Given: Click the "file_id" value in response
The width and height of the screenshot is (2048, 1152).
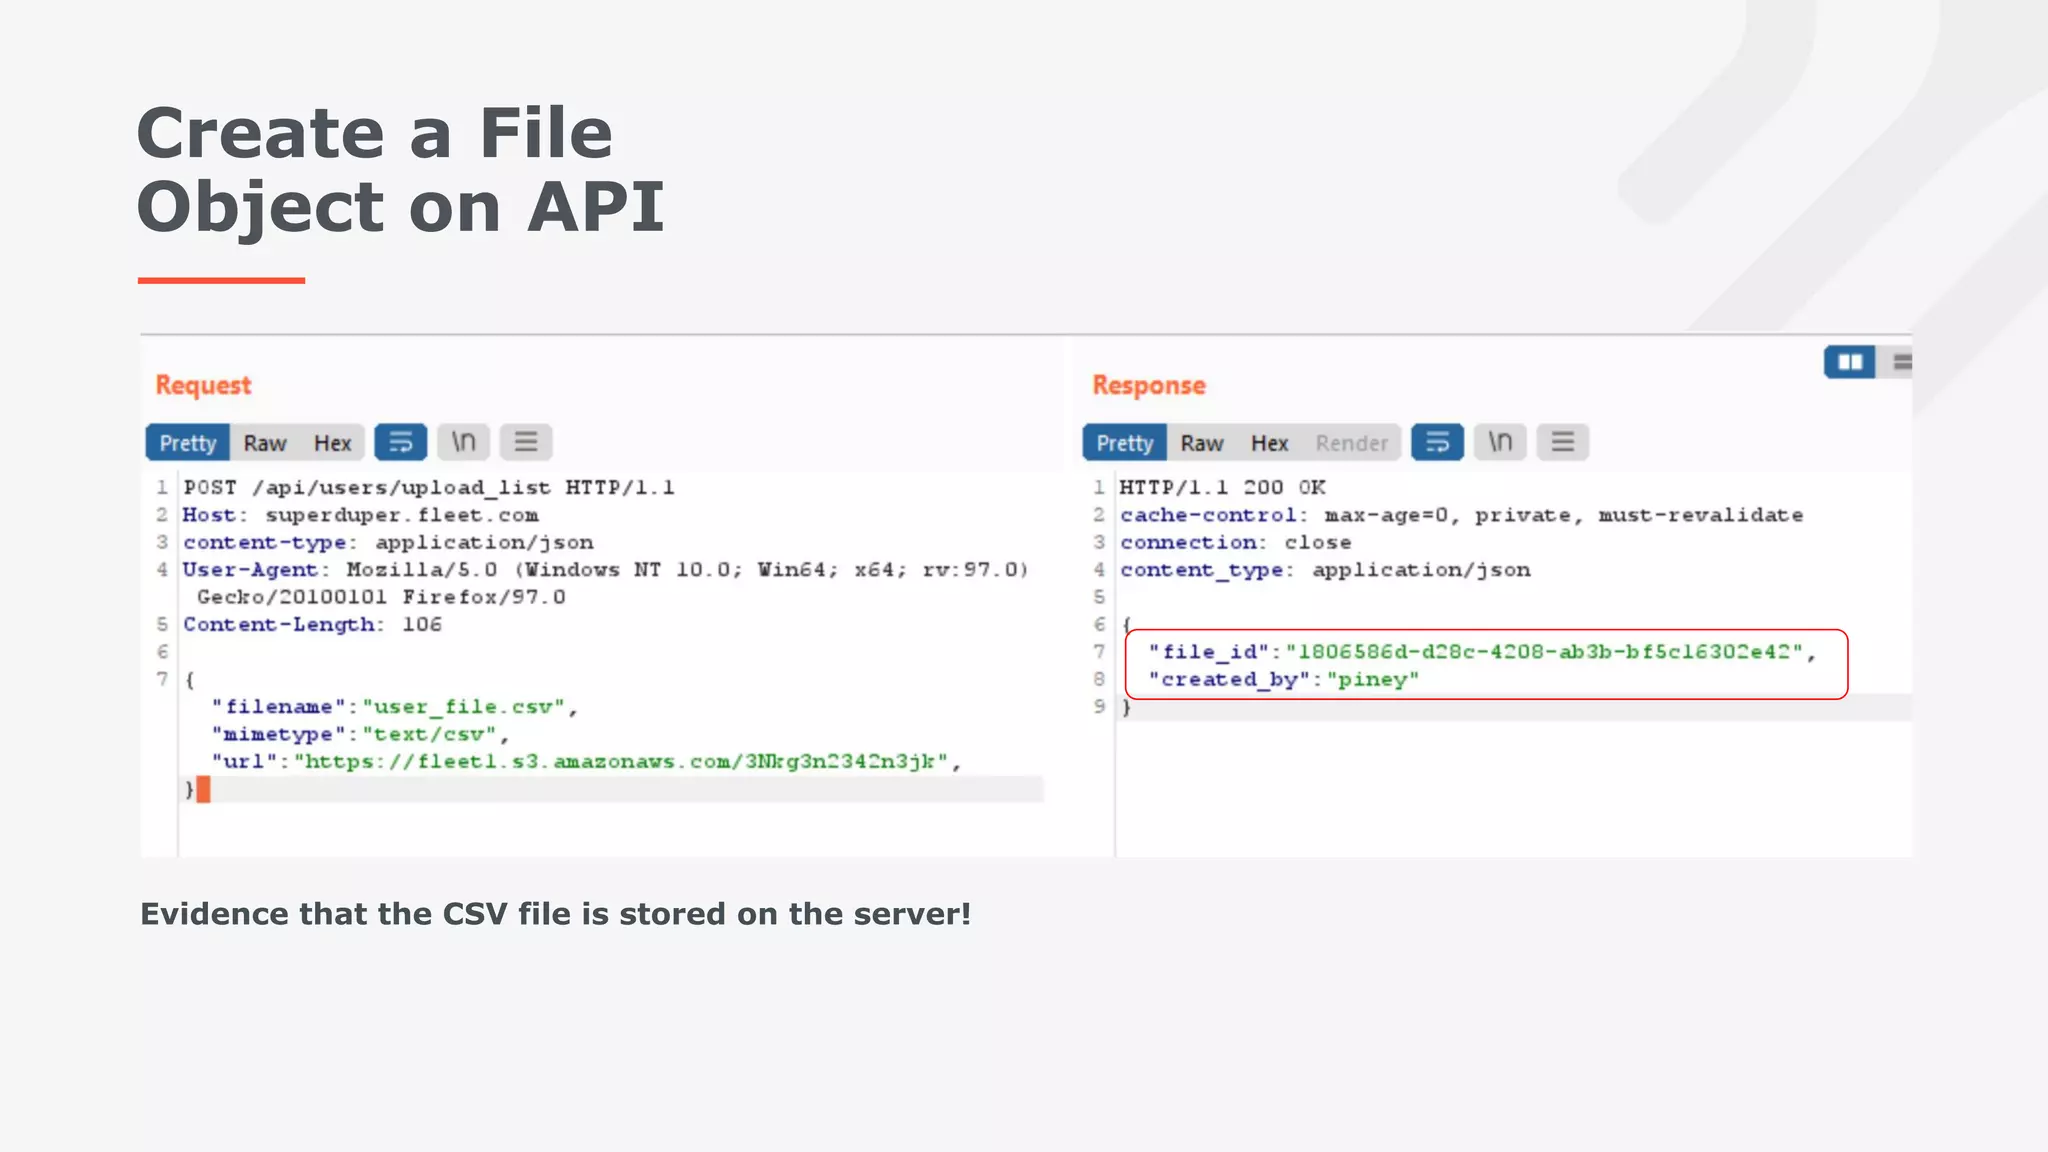Looking at the screenshot, I should (1544, 652).
